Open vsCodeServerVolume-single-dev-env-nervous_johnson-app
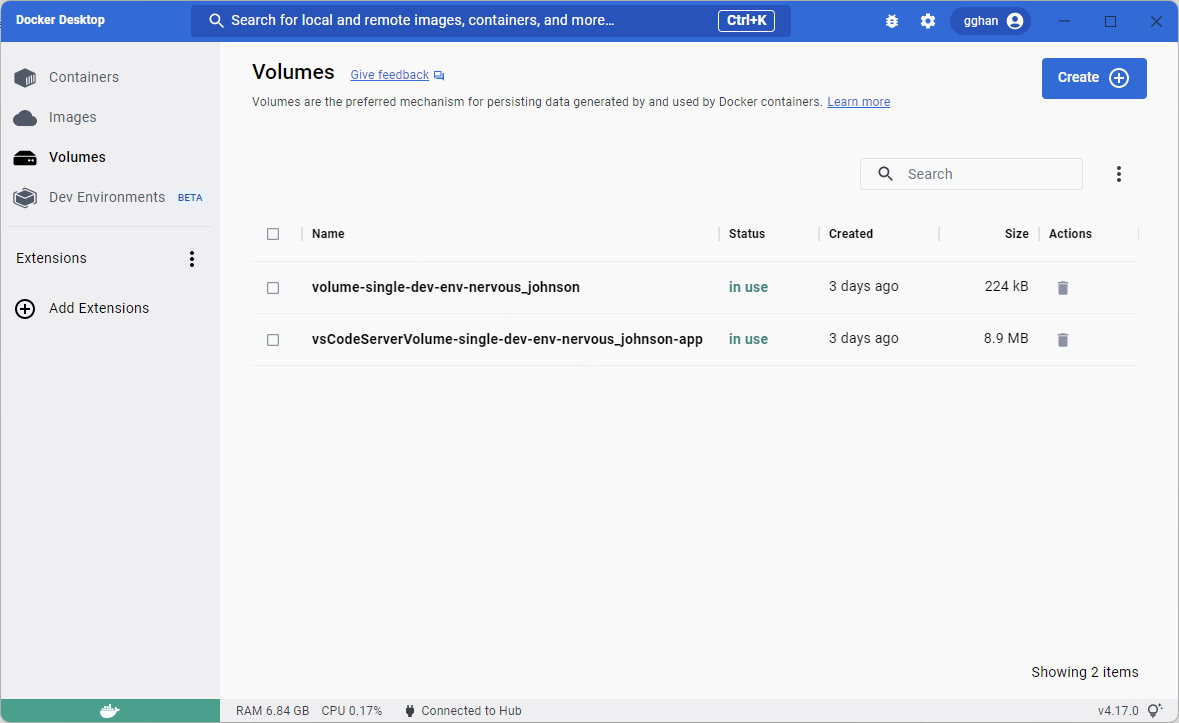 (x=508, y=339)
